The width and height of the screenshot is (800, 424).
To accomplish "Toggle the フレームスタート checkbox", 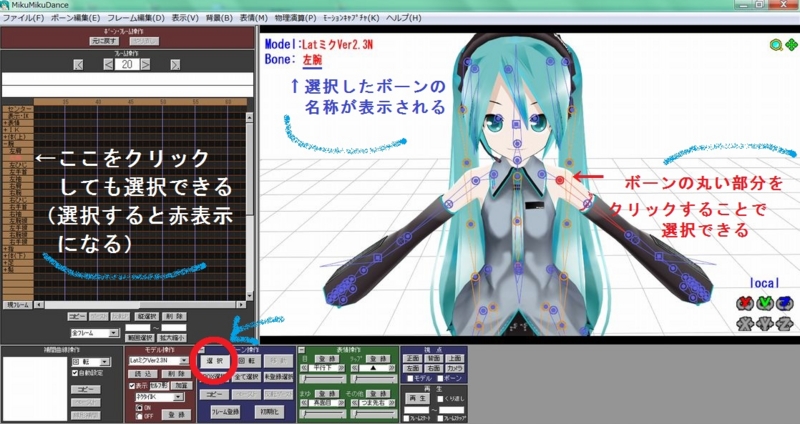I will pyautogui.click(x=406, y=418).
